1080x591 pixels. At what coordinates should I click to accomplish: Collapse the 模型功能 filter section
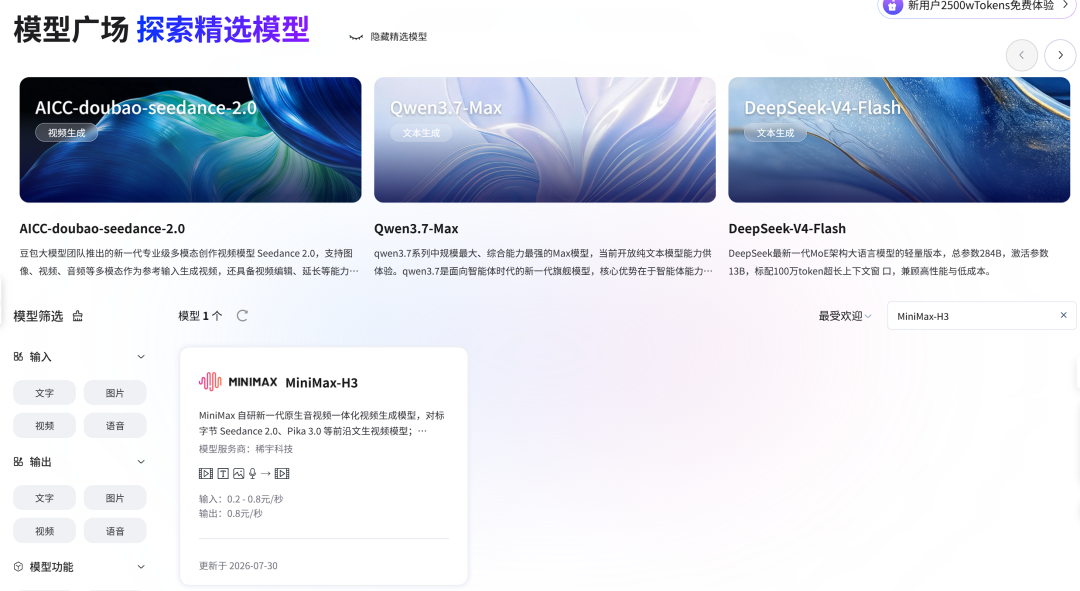tap(141, 567)
